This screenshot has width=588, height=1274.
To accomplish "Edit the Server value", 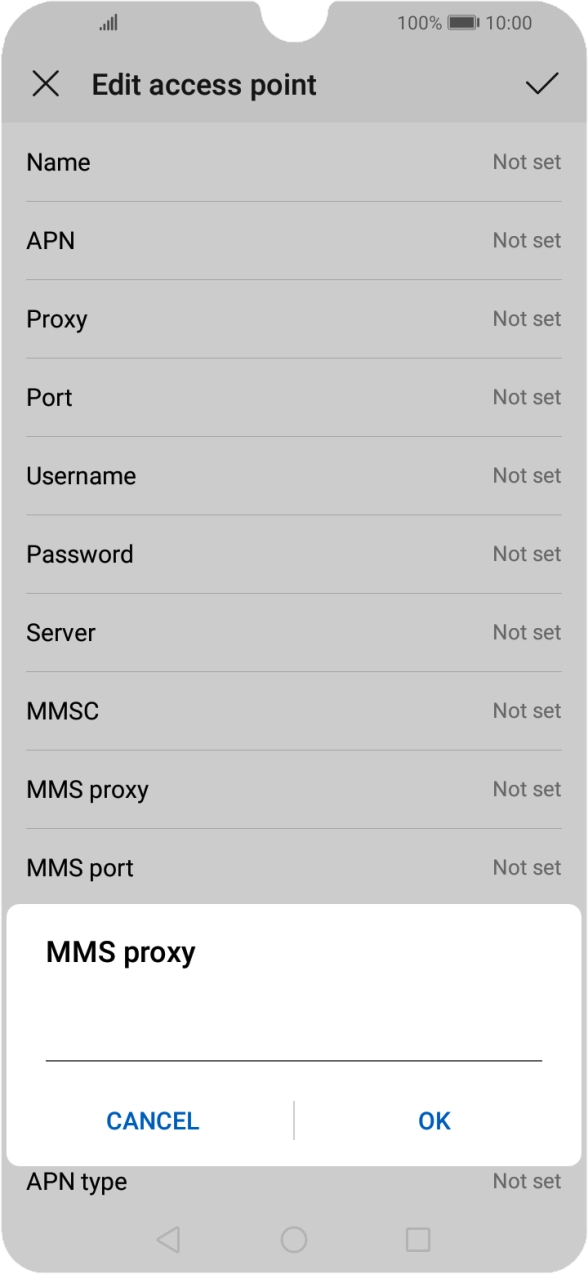I will pyautogui.click(x=294, y=632).
